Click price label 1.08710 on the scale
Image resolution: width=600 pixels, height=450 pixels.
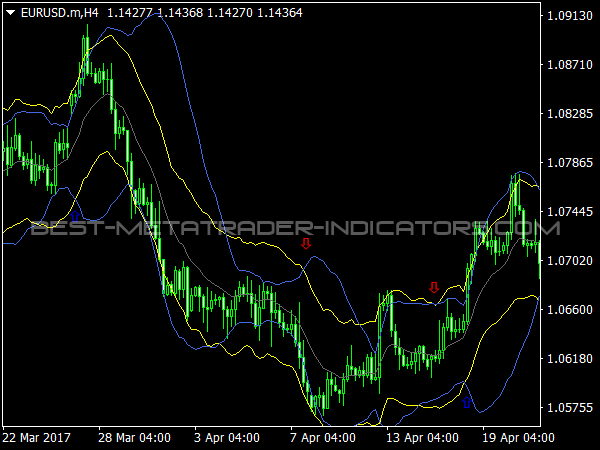[x=570, y=65]
